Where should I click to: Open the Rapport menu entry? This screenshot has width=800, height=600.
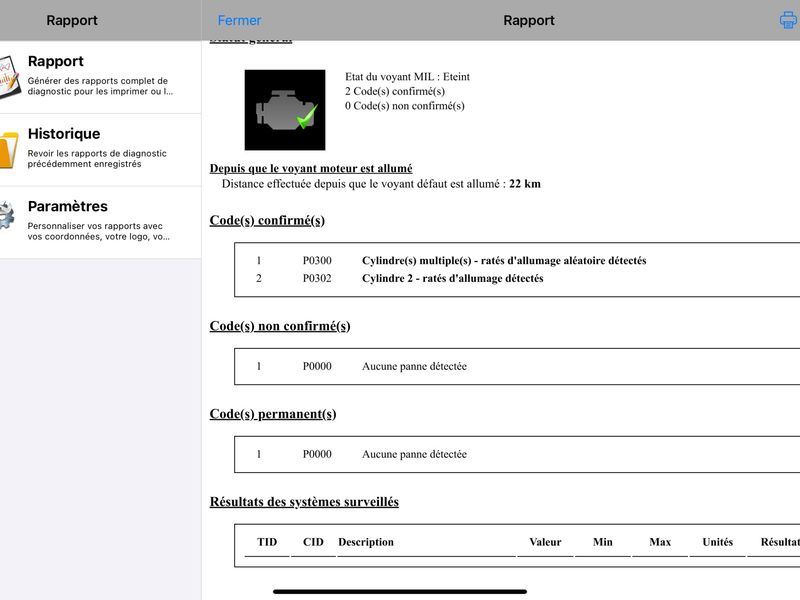tap(101, 77)
